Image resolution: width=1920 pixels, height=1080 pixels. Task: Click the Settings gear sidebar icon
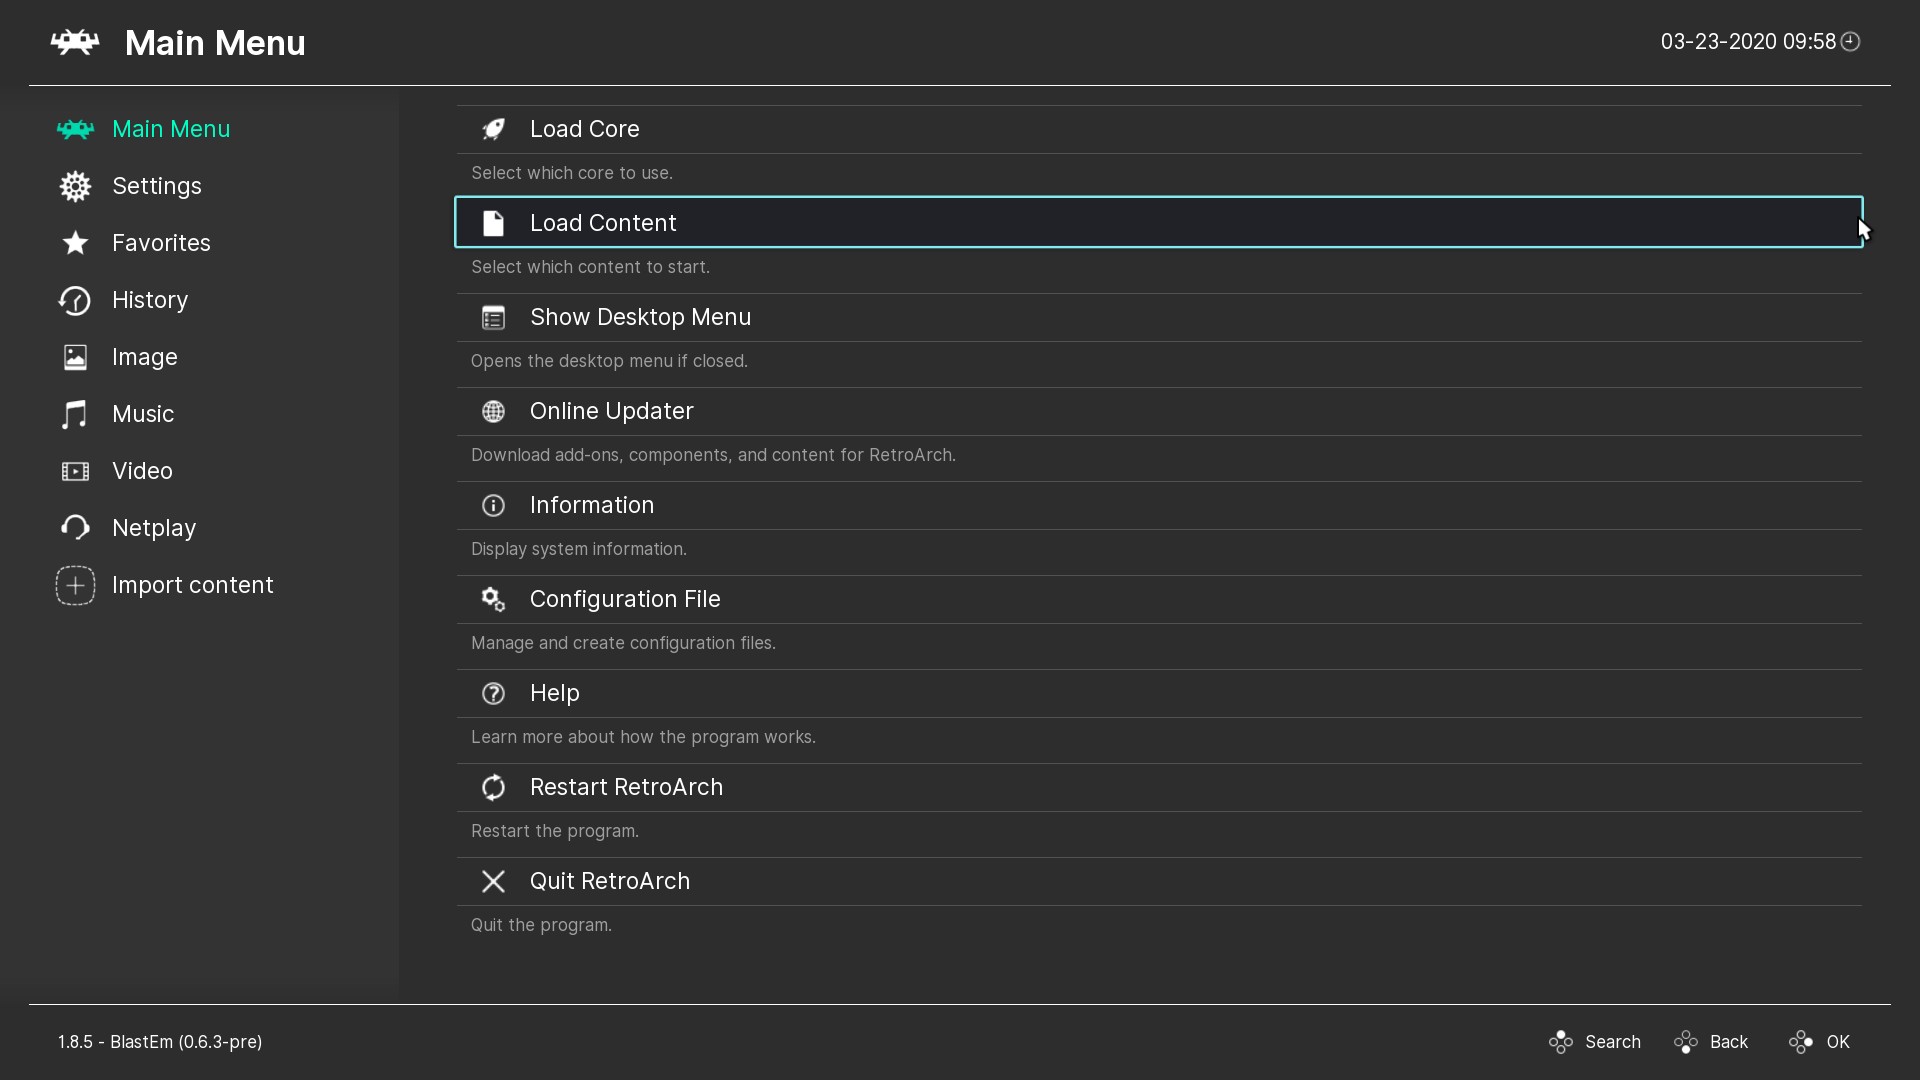pyautogui.click(x=75, y=185)
